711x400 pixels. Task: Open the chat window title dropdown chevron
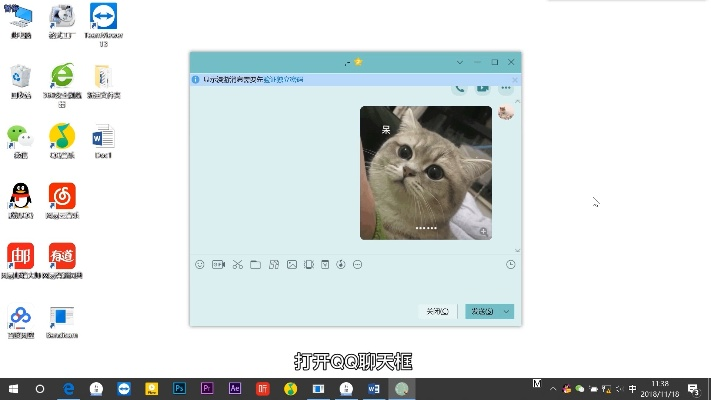(x=460, y=62)
